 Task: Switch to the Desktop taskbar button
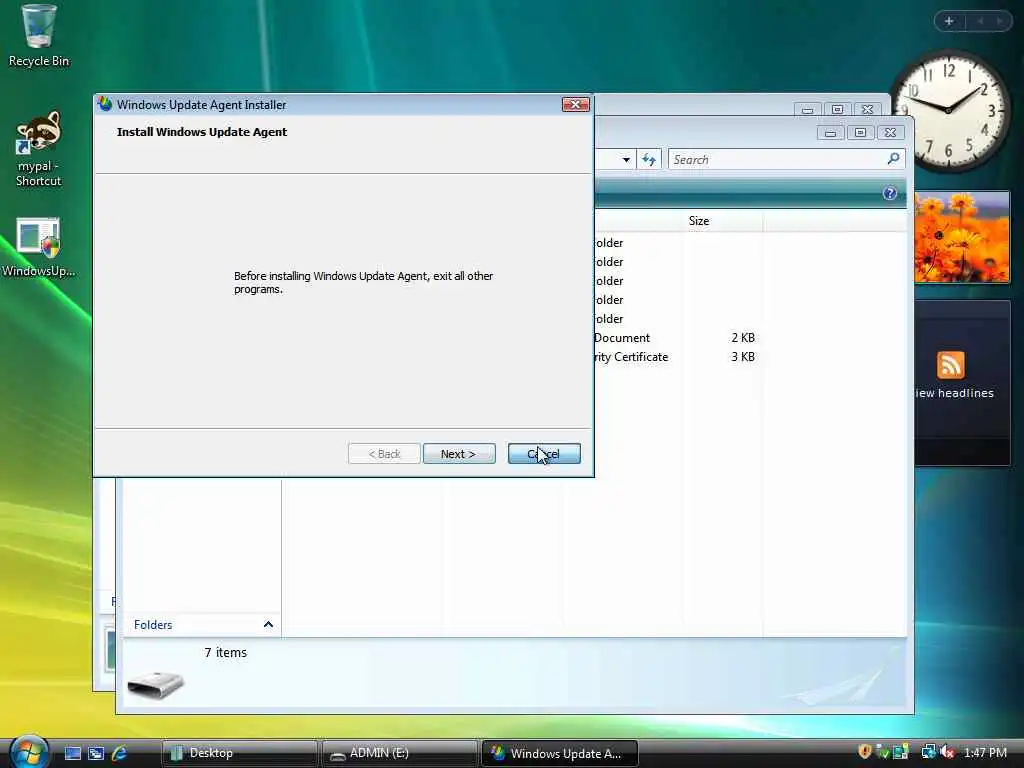pos(238,753)
